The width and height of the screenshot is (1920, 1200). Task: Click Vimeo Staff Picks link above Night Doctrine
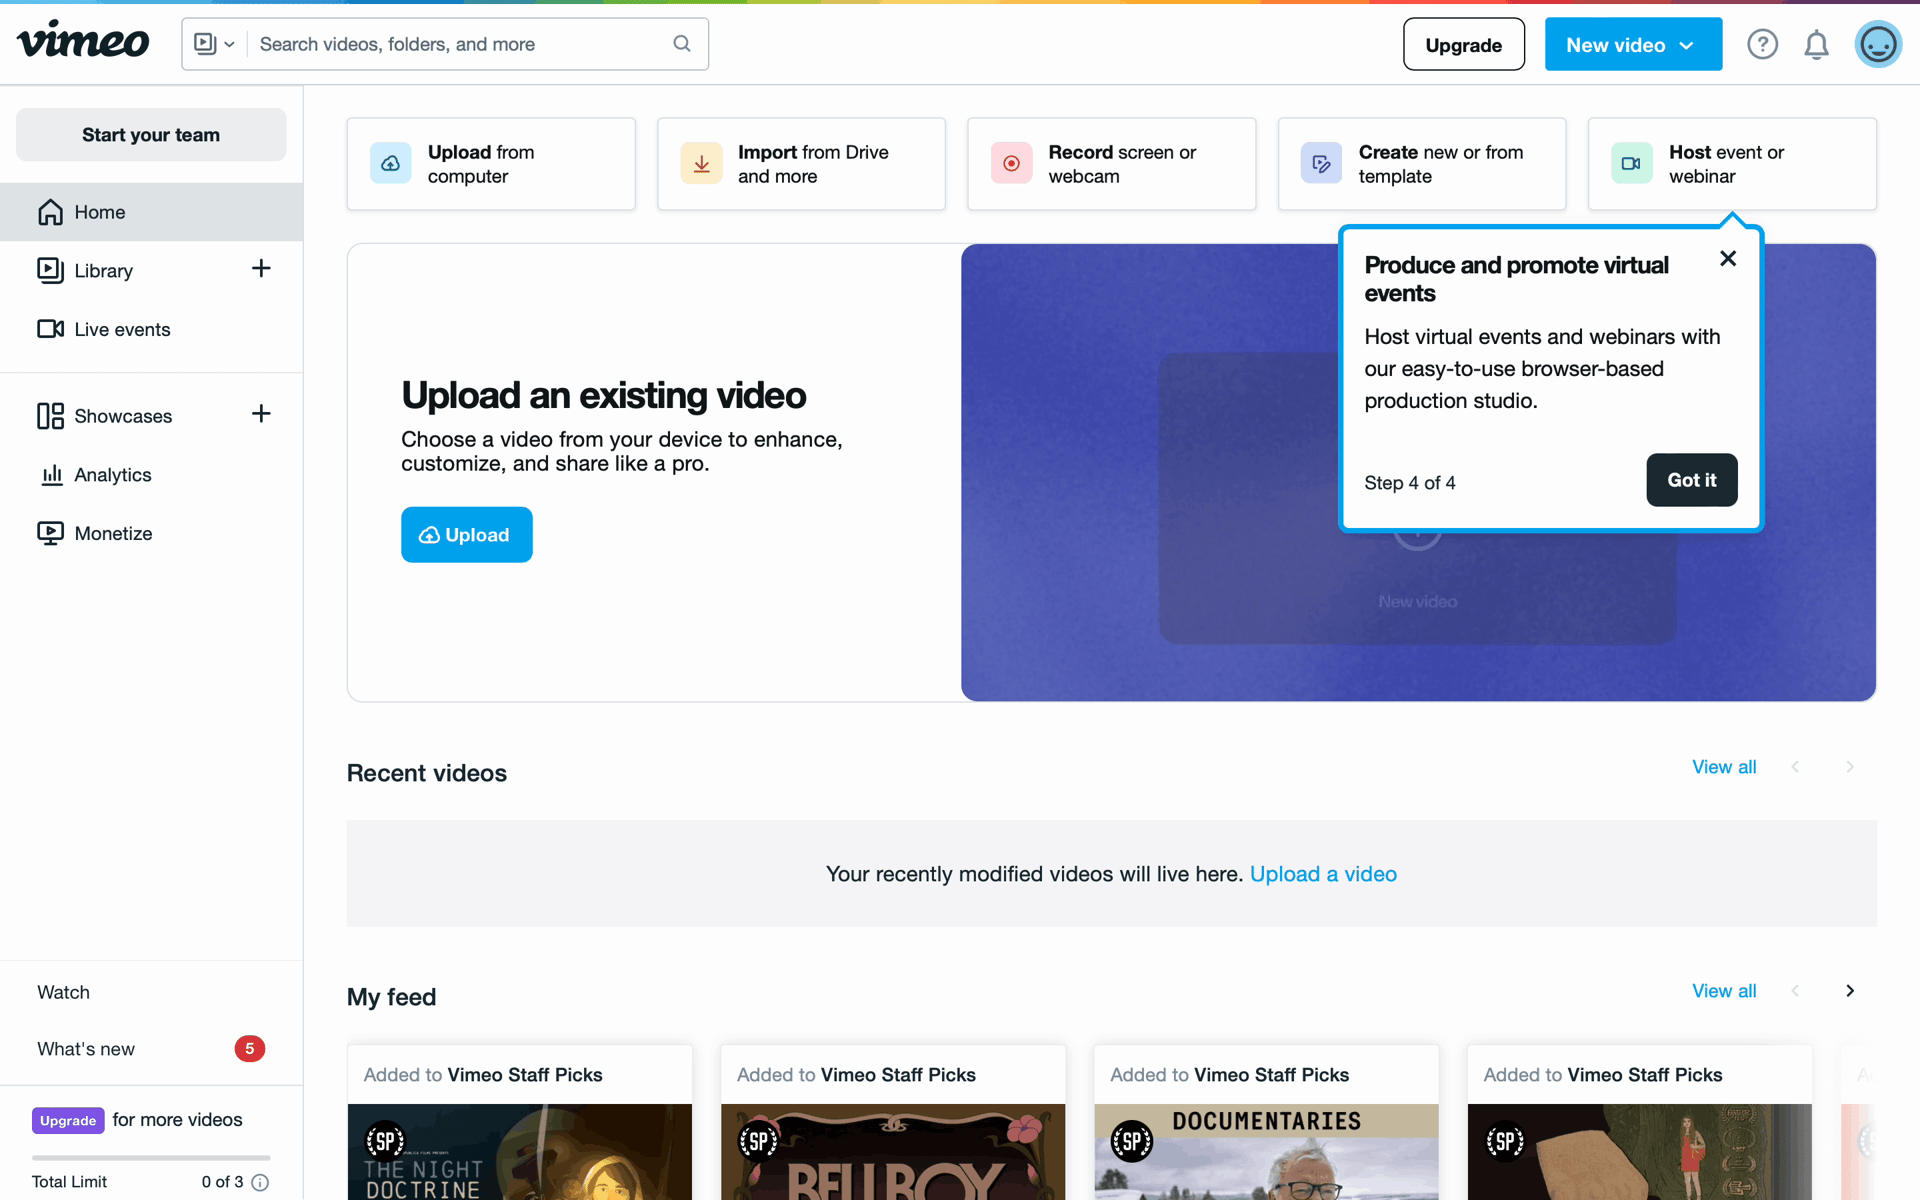point(525,1075)
